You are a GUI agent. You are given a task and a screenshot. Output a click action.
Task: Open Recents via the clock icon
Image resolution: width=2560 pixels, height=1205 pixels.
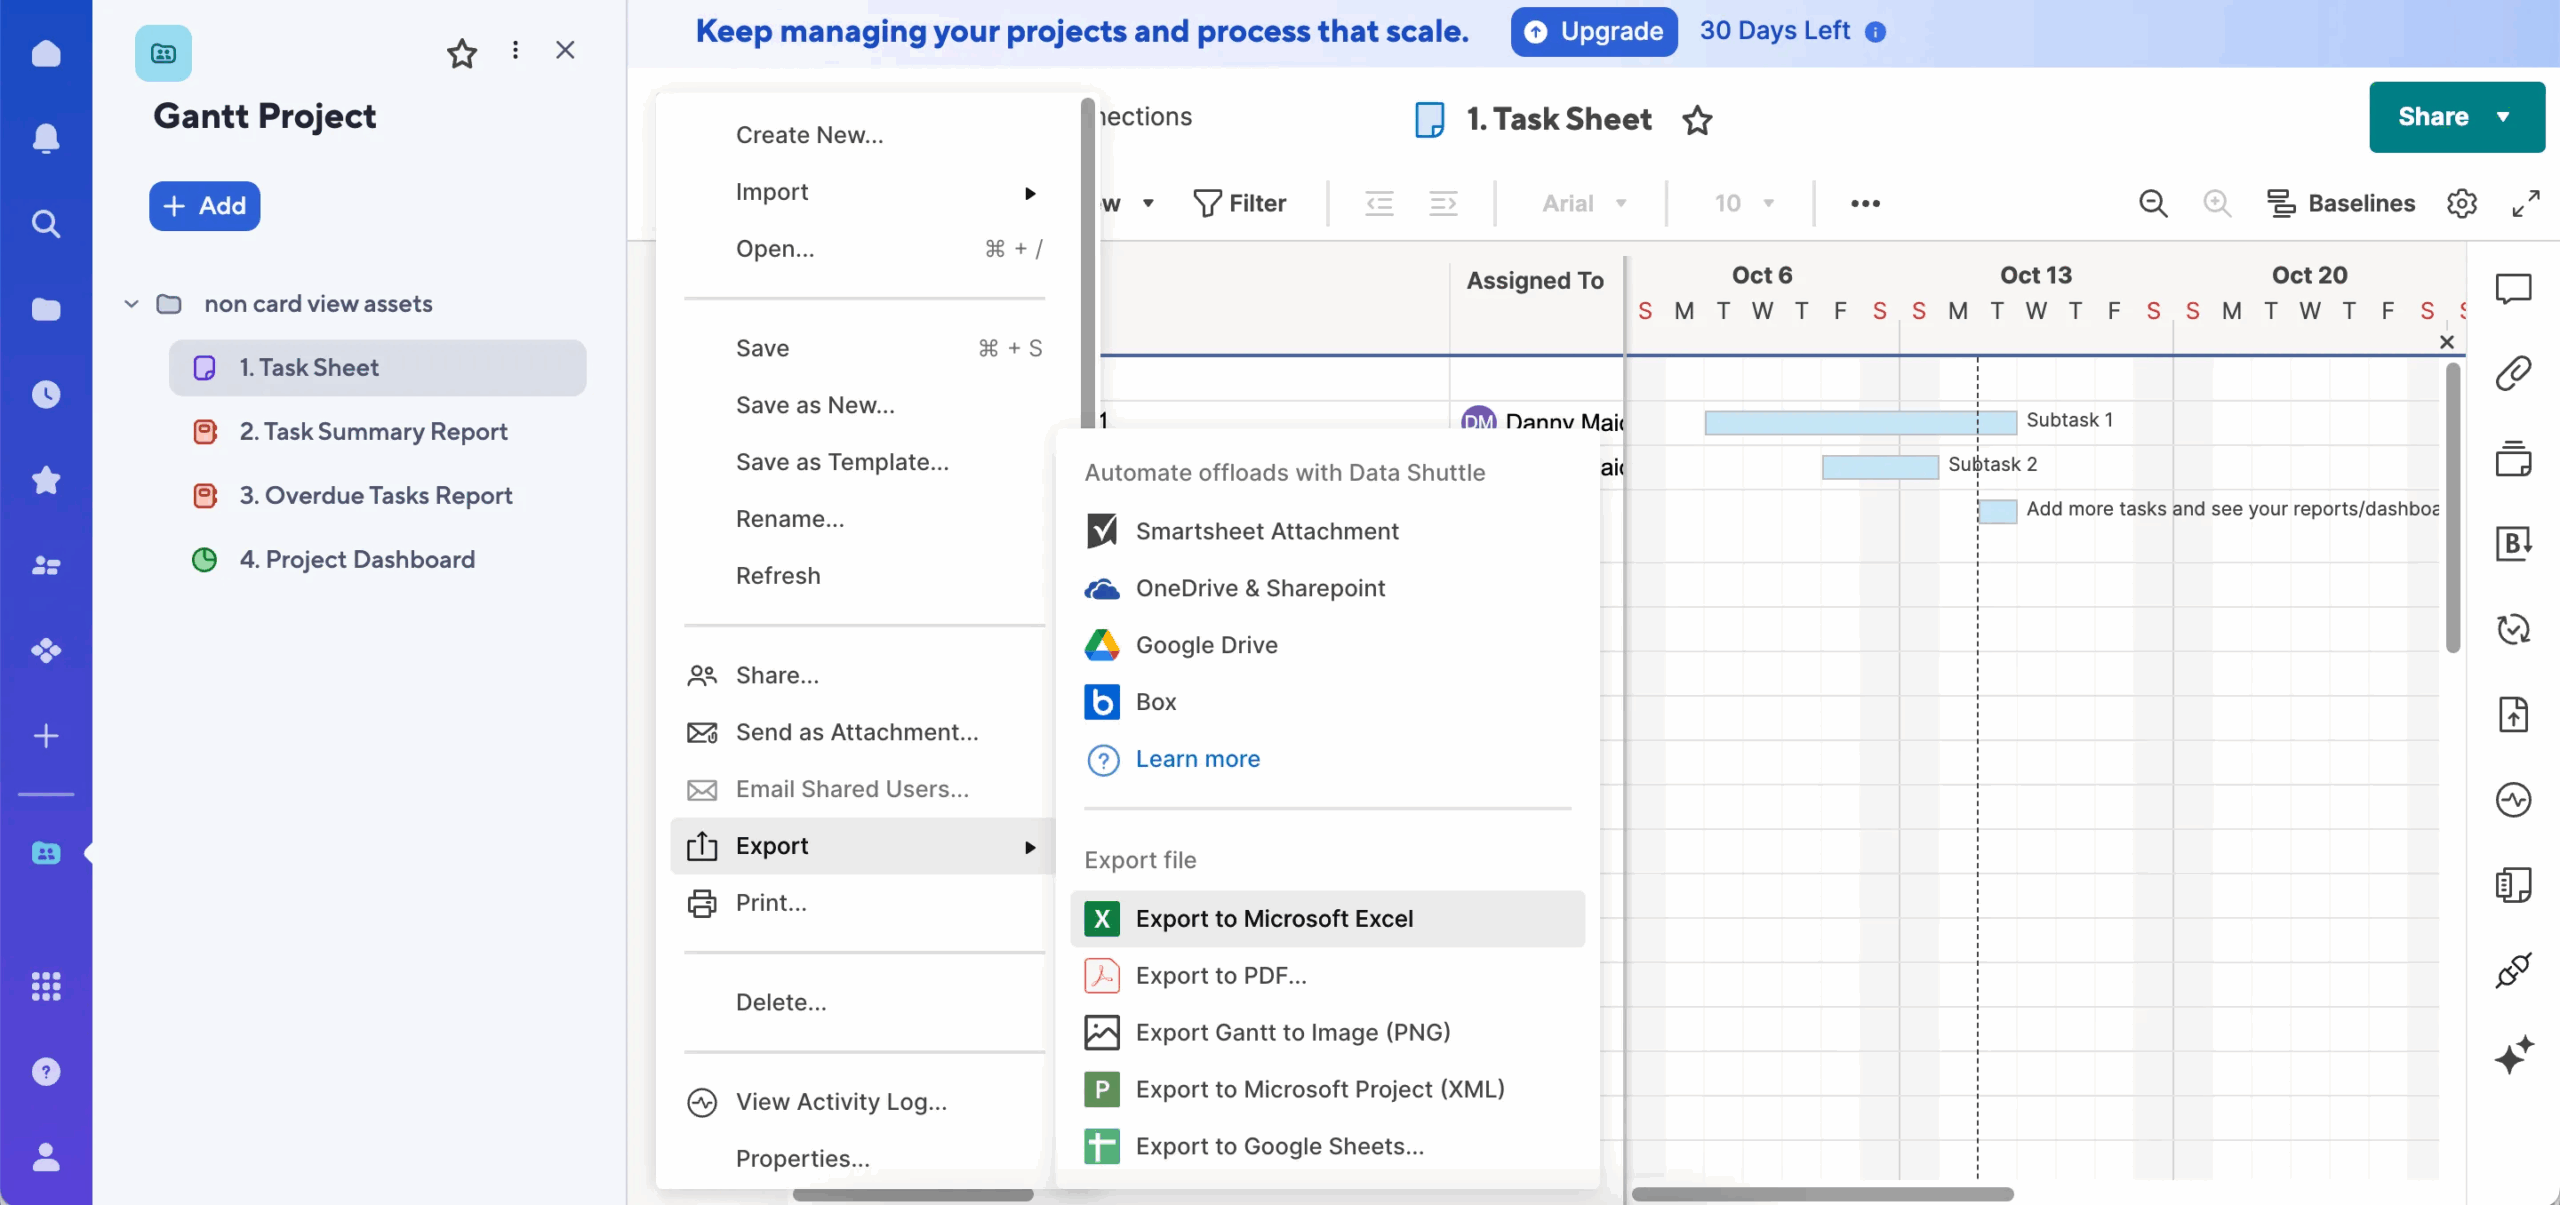coord(46,394)
